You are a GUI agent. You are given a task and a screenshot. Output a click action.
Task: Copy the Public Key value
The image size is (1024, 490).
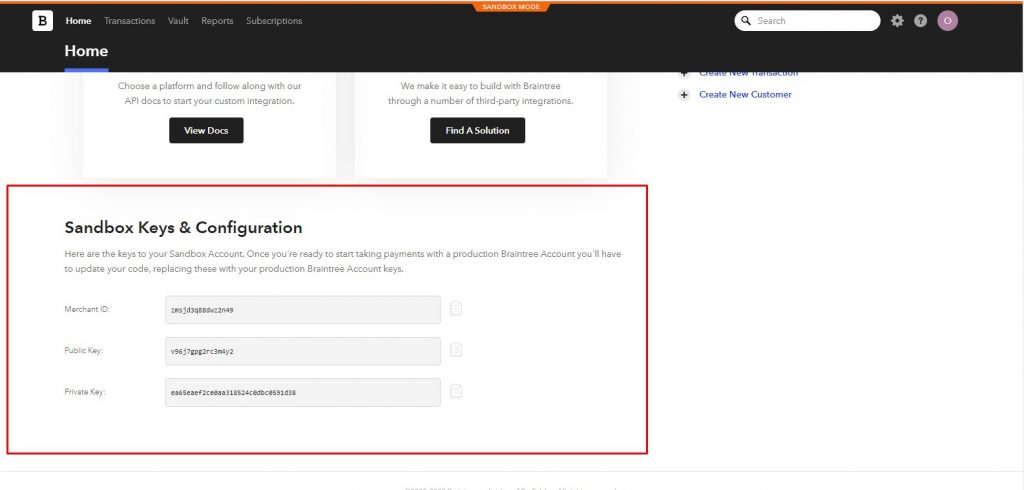(456, 350)
